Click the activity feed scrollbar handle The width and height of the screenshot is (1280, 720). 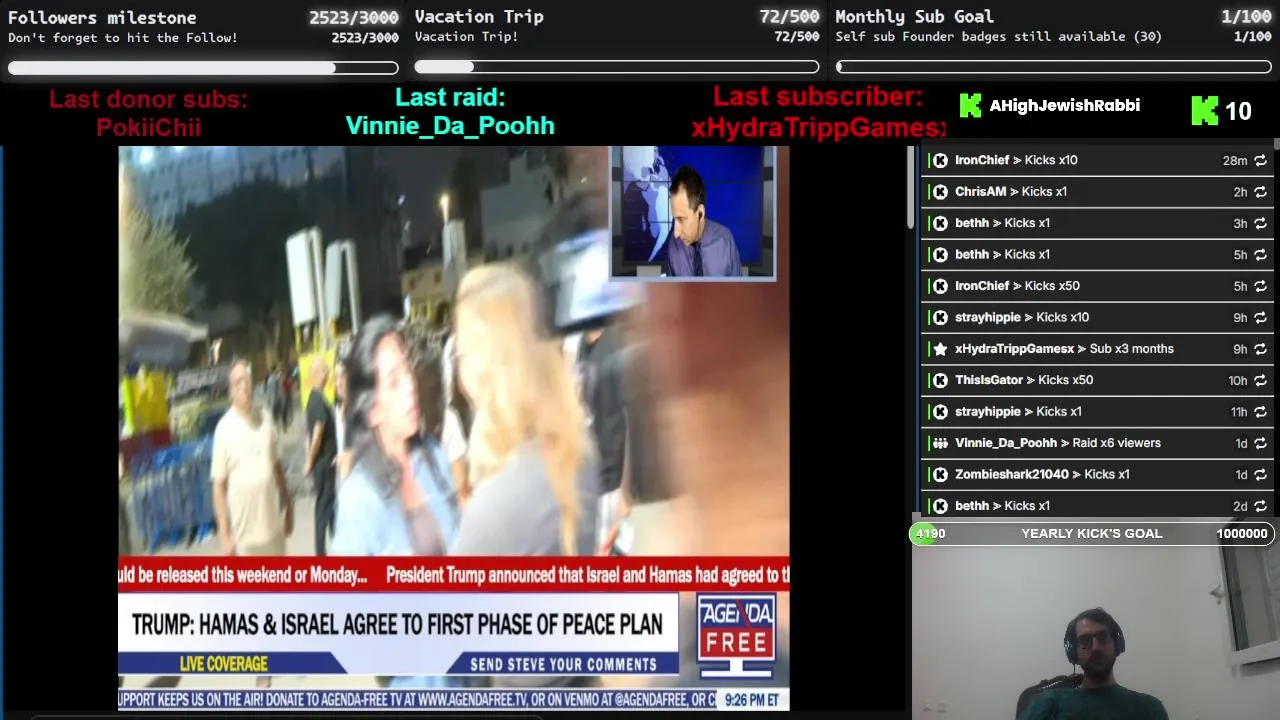(x=911, y=188)
